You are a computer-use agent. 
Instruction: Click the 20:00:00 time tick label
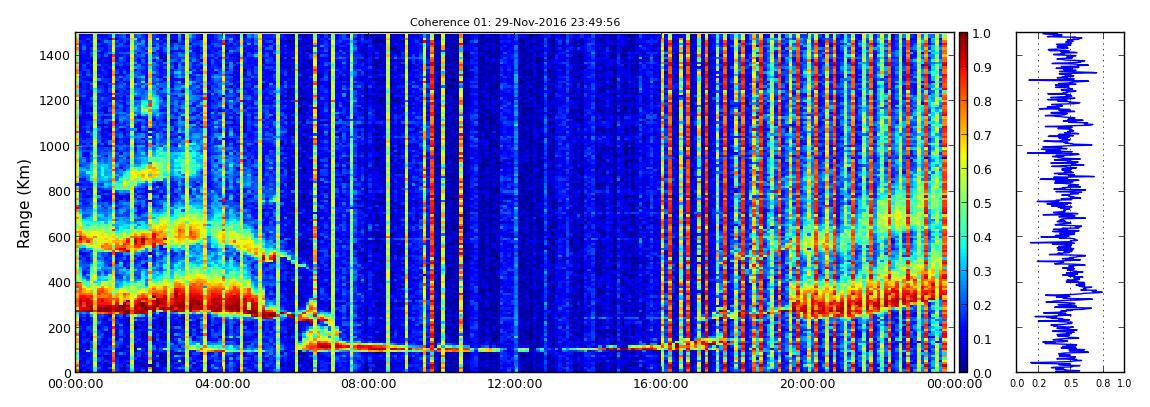click(x=806, y=384)
